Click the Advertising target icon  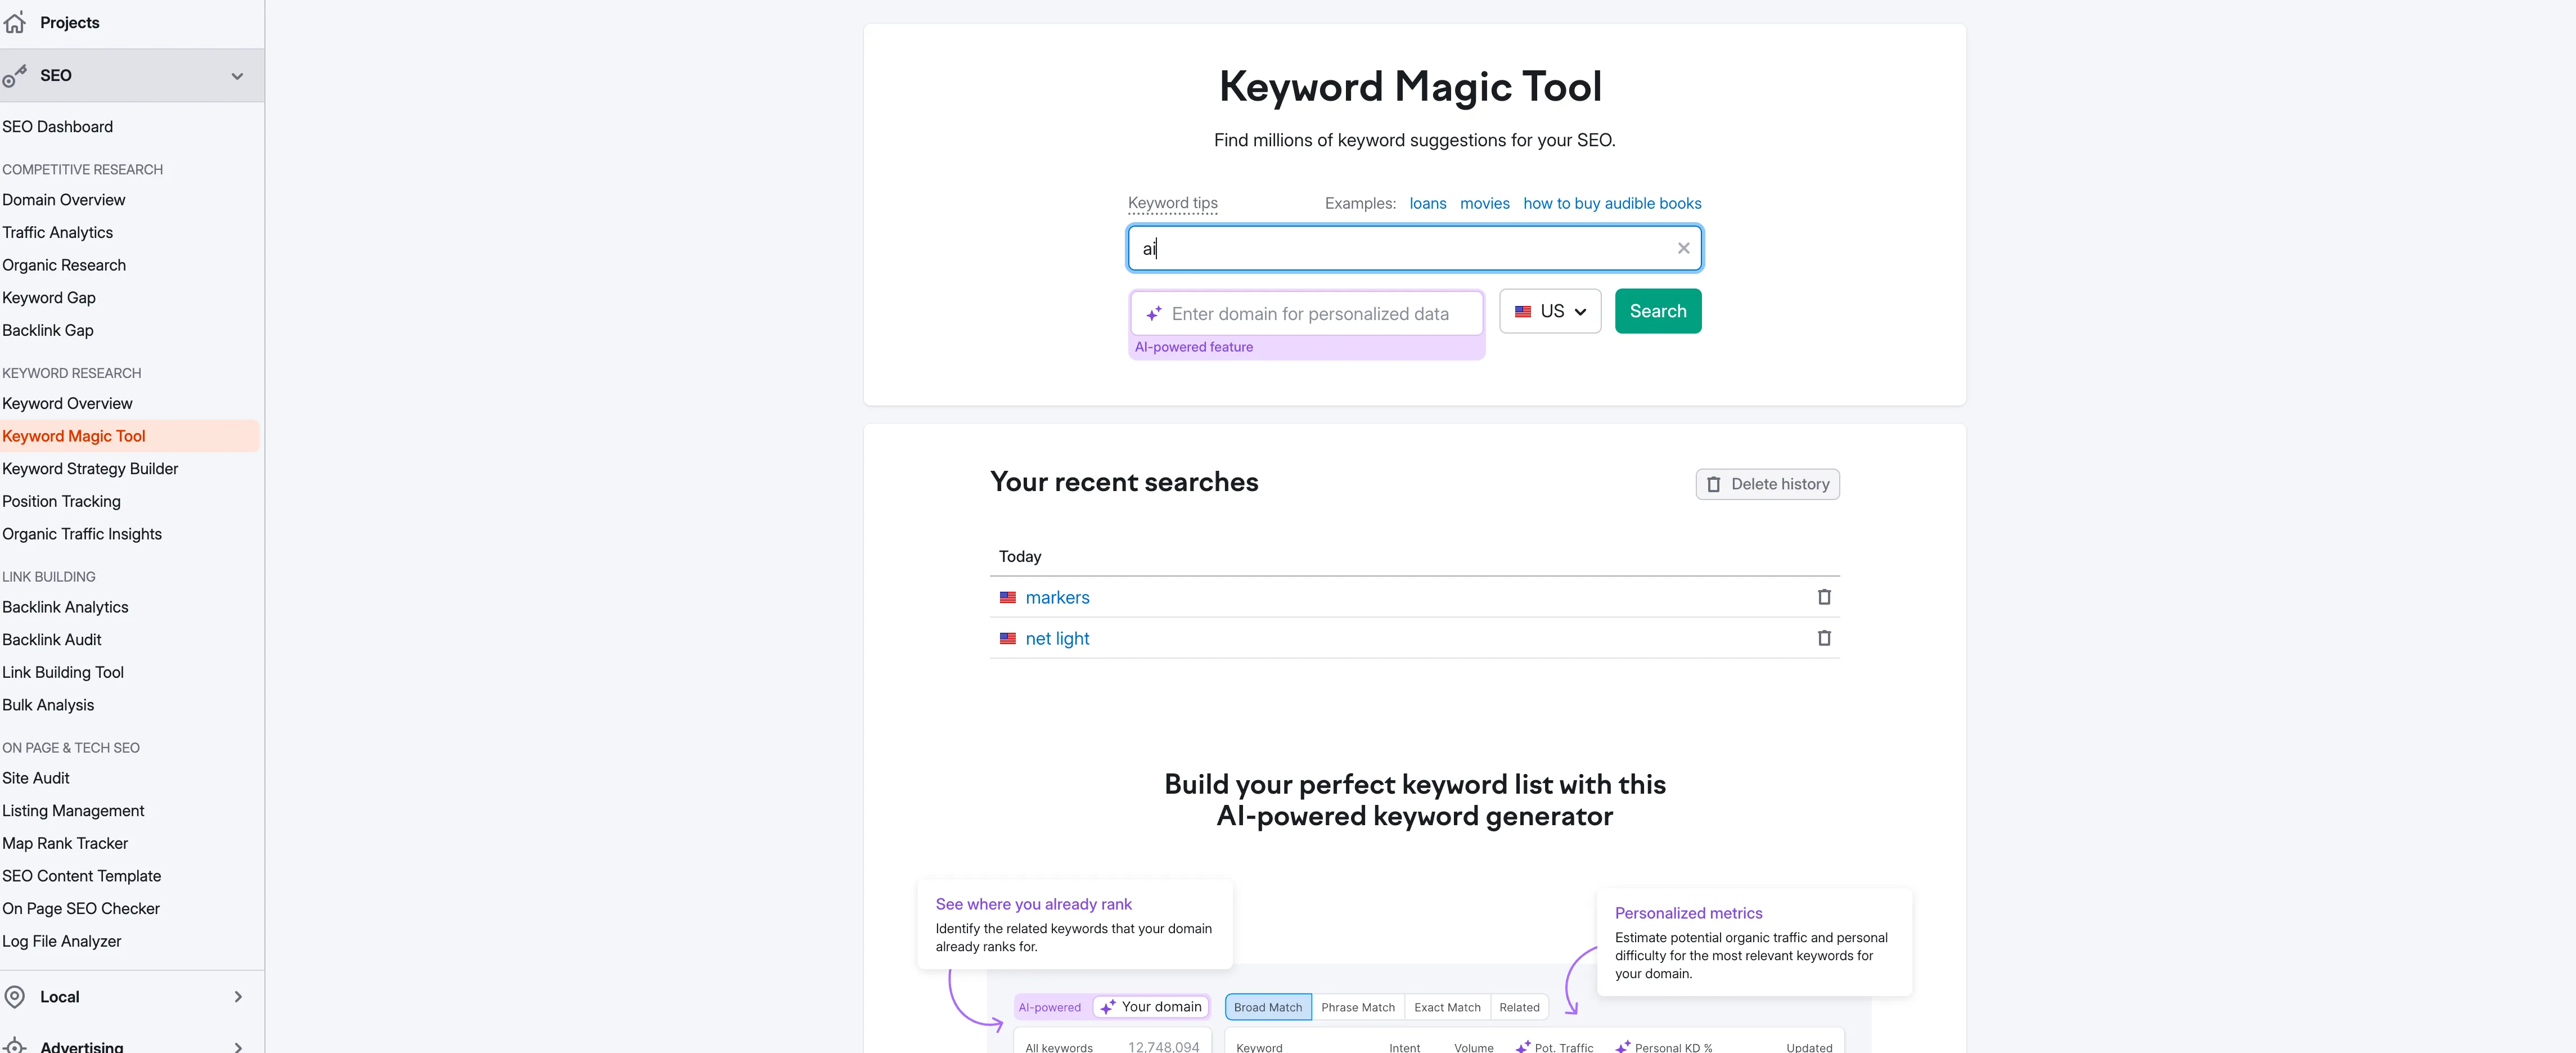point(14,1046)
